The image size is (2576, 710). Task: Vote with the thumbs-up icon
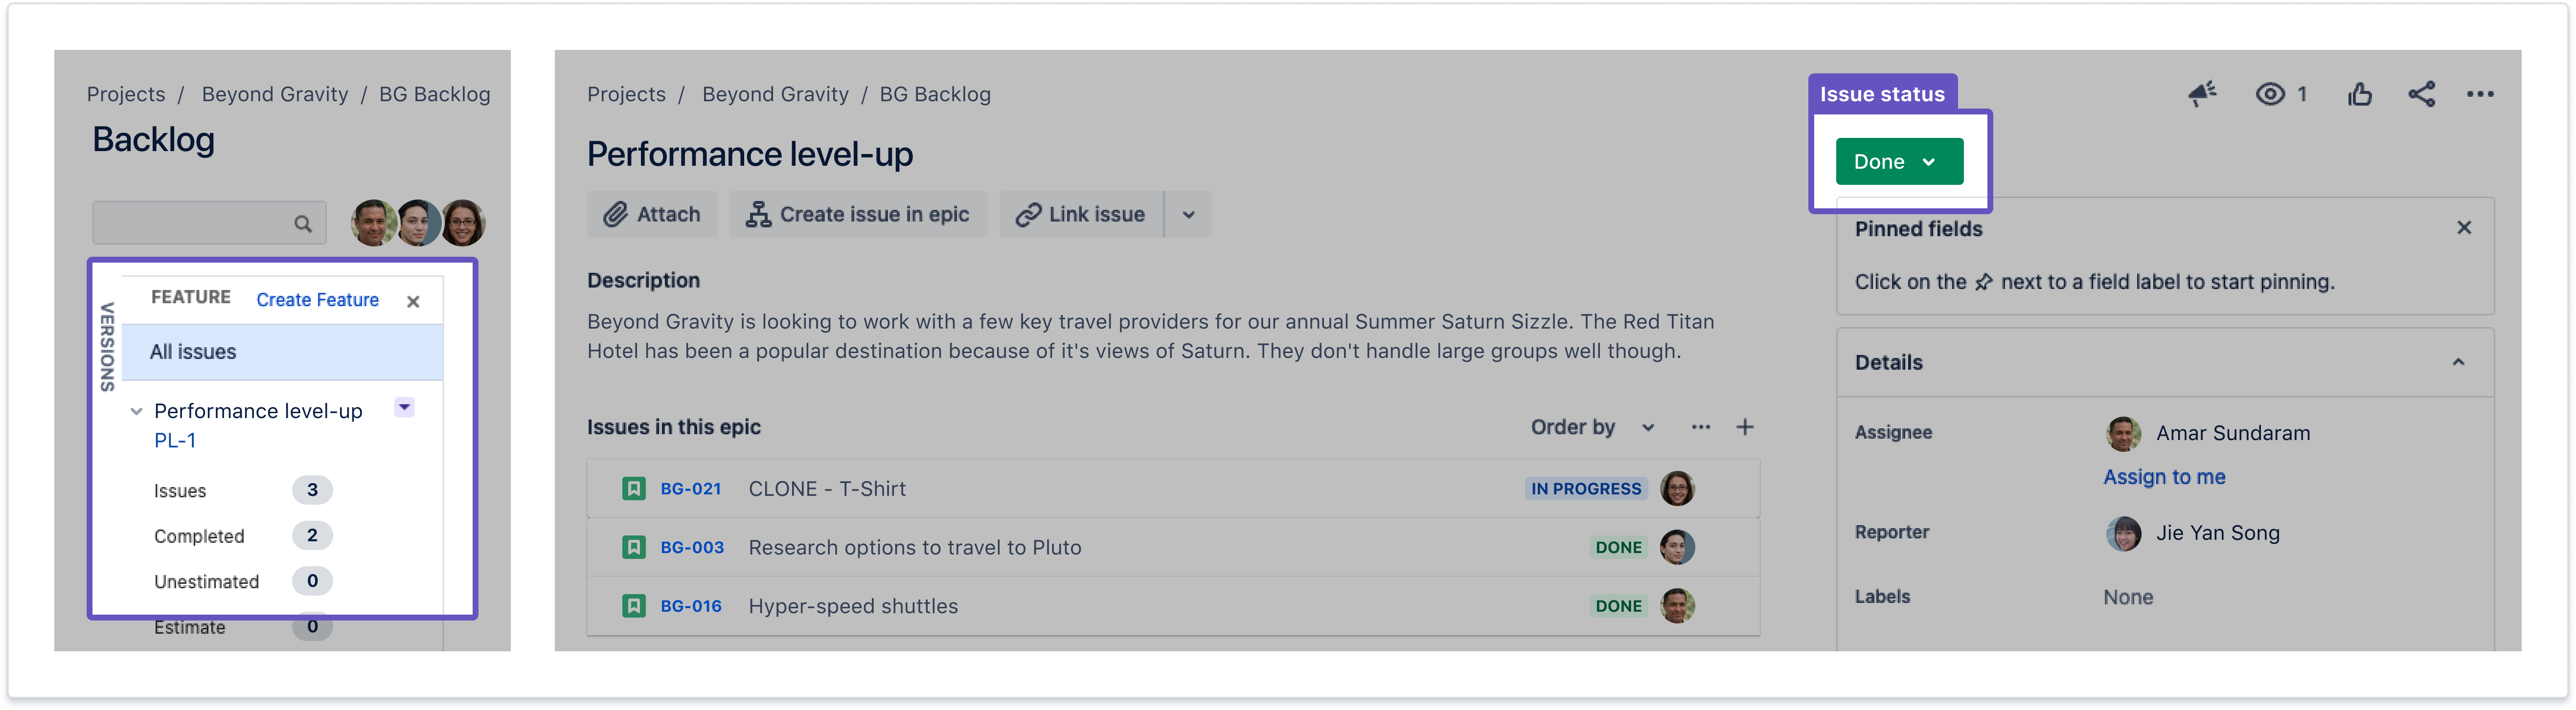2360,94
